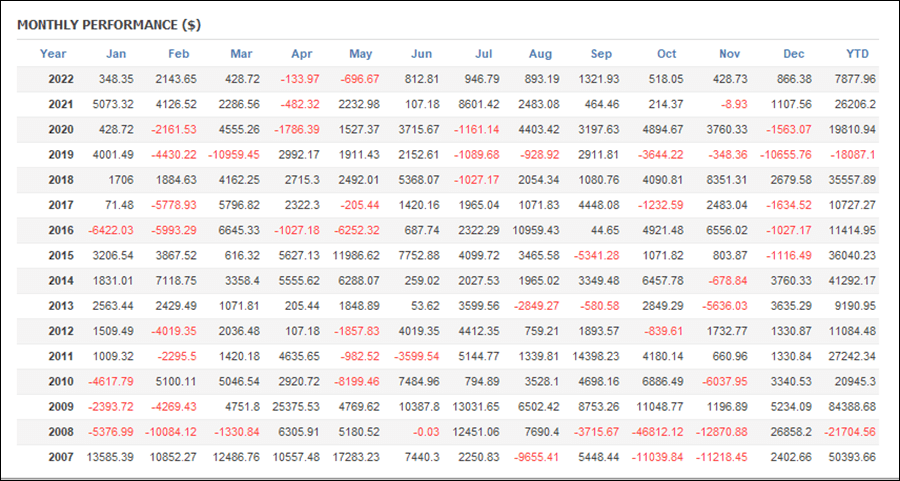Click the 2022 year row label
Image resolution: width=900 pixels, height=481 pixels.
click(61, 79)
